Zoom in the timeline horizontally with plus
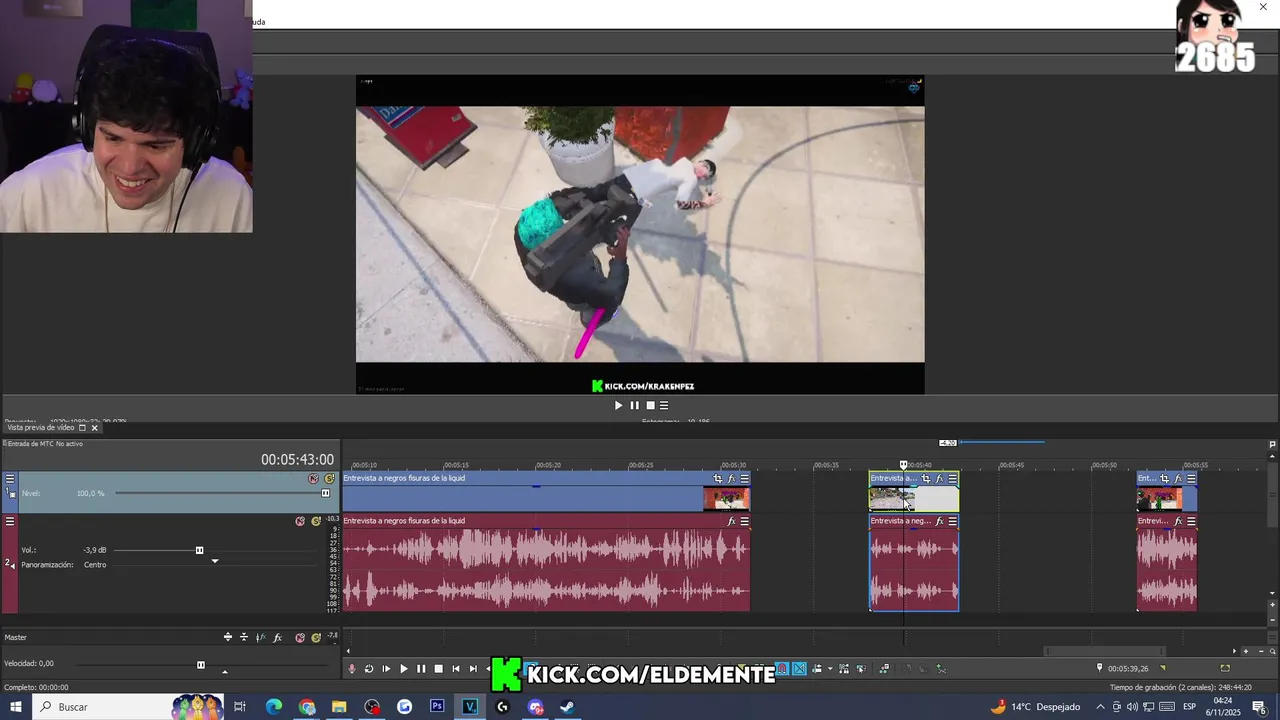 1245,651
